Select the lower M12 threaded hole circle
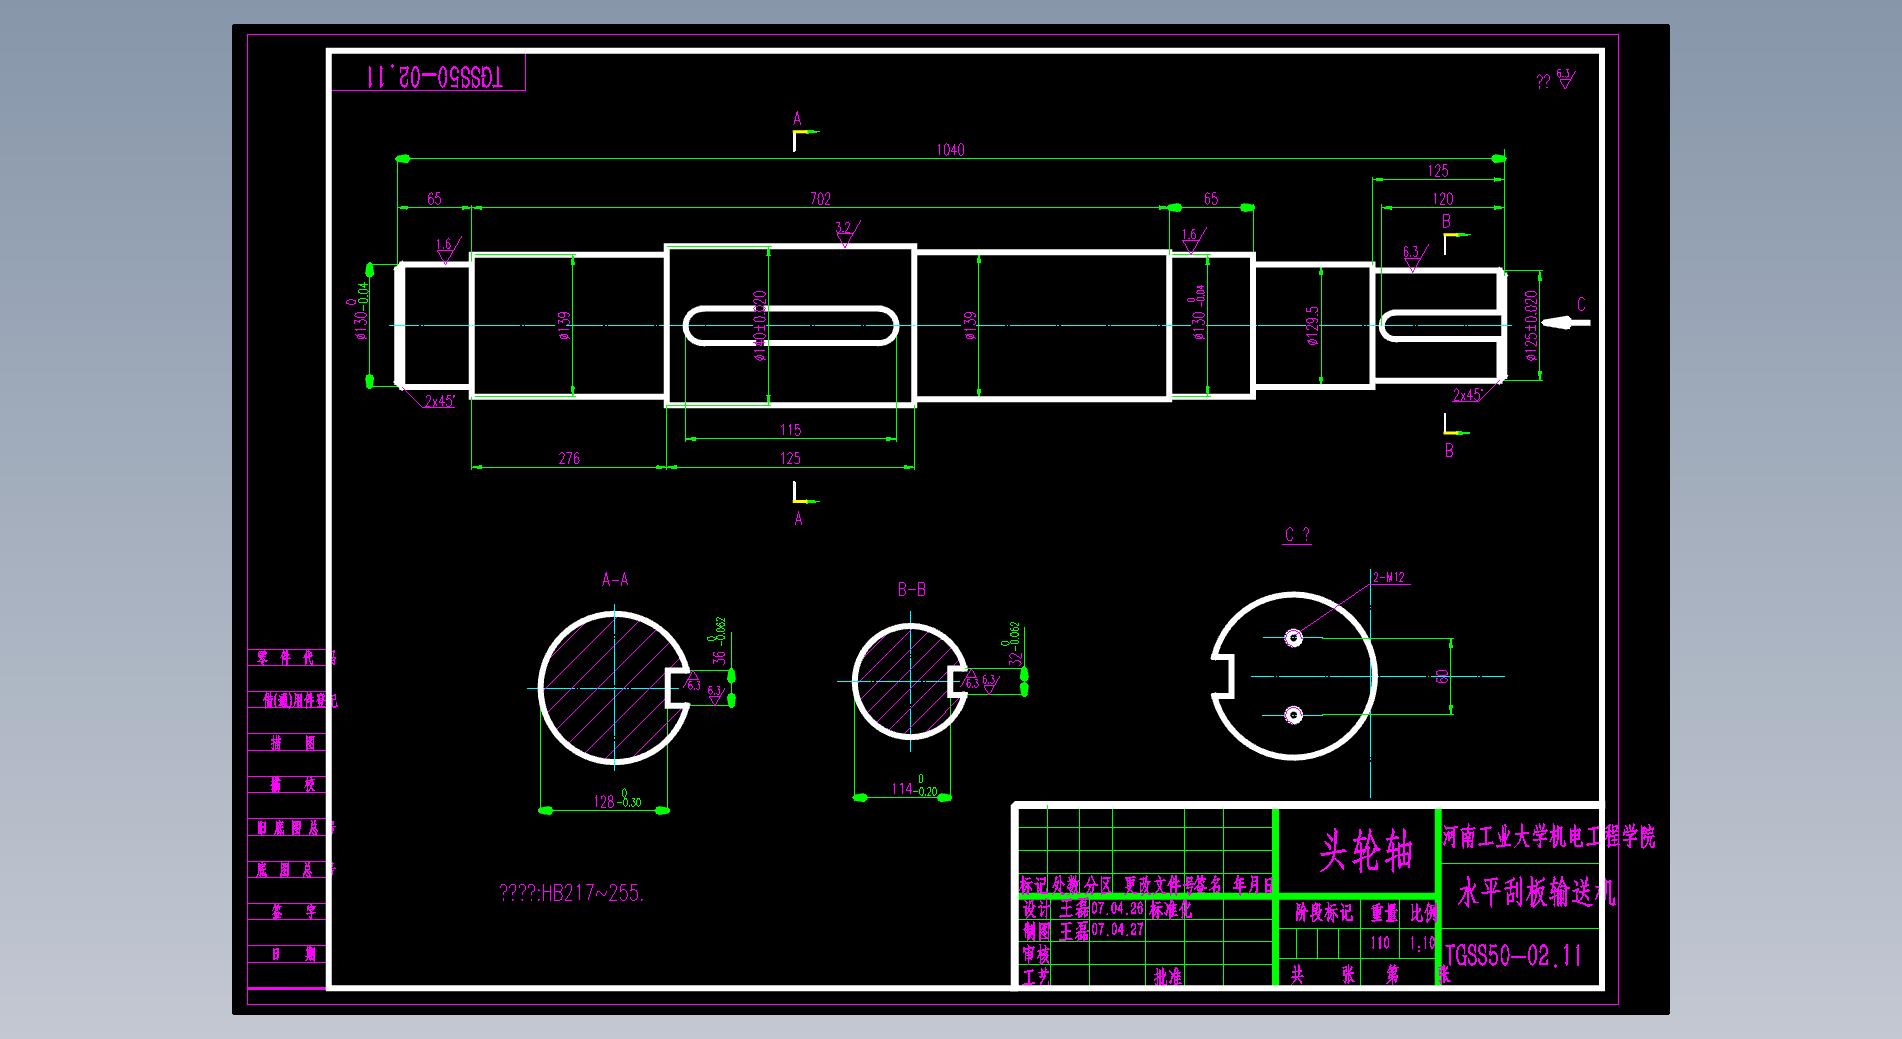The height and width of the screenshot is (1039, 1902). (1293, 714)
